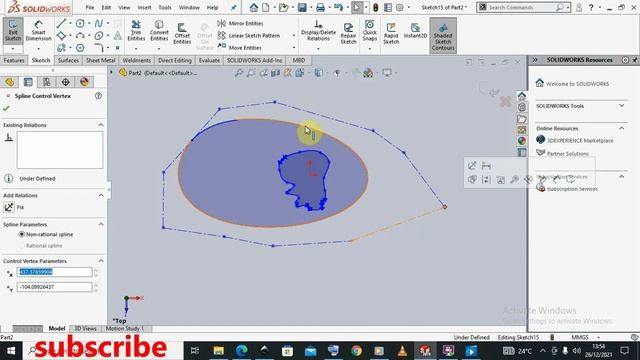Screen dimensions: 640x360
Task: Switch to the Evaluate tab
Action: point(209,60)
